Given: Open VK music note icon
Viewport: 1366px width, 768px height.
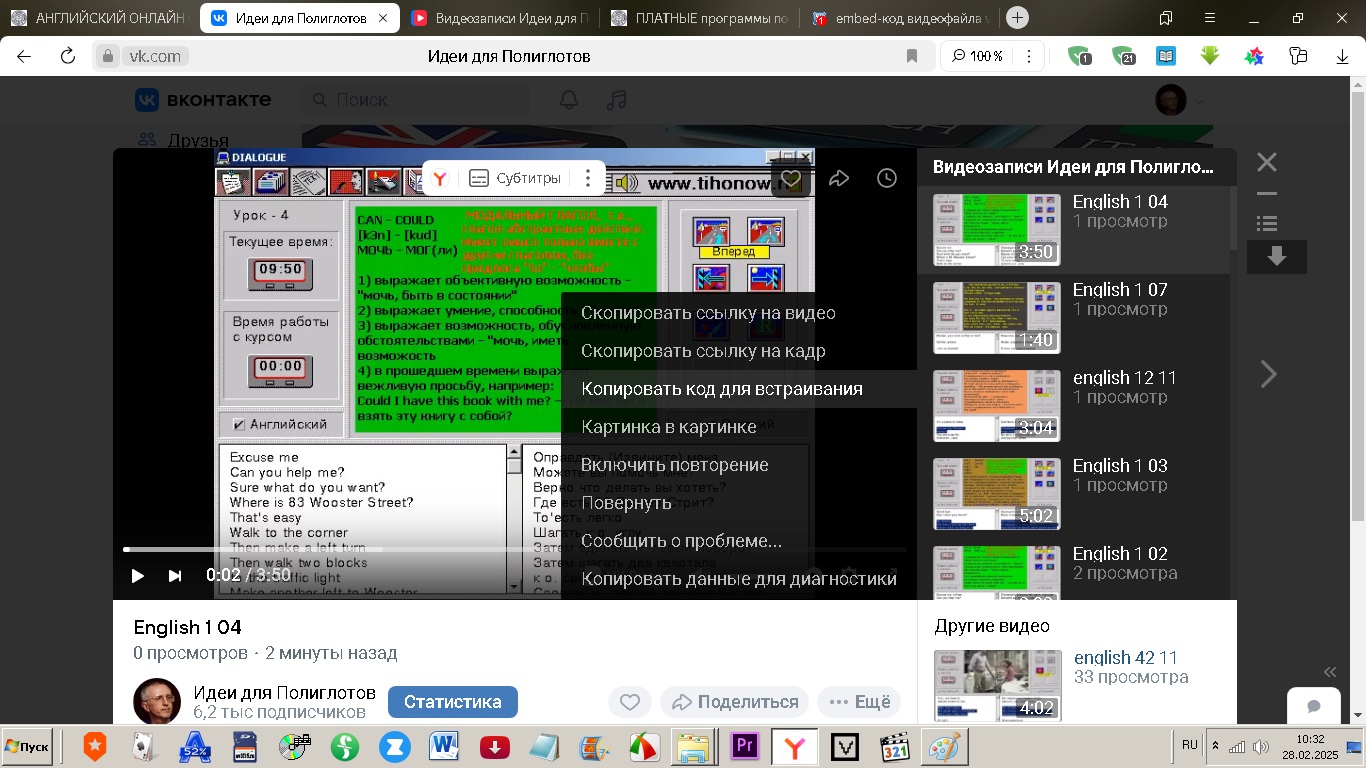Looking at the screenshot, I should pos(617,100).
